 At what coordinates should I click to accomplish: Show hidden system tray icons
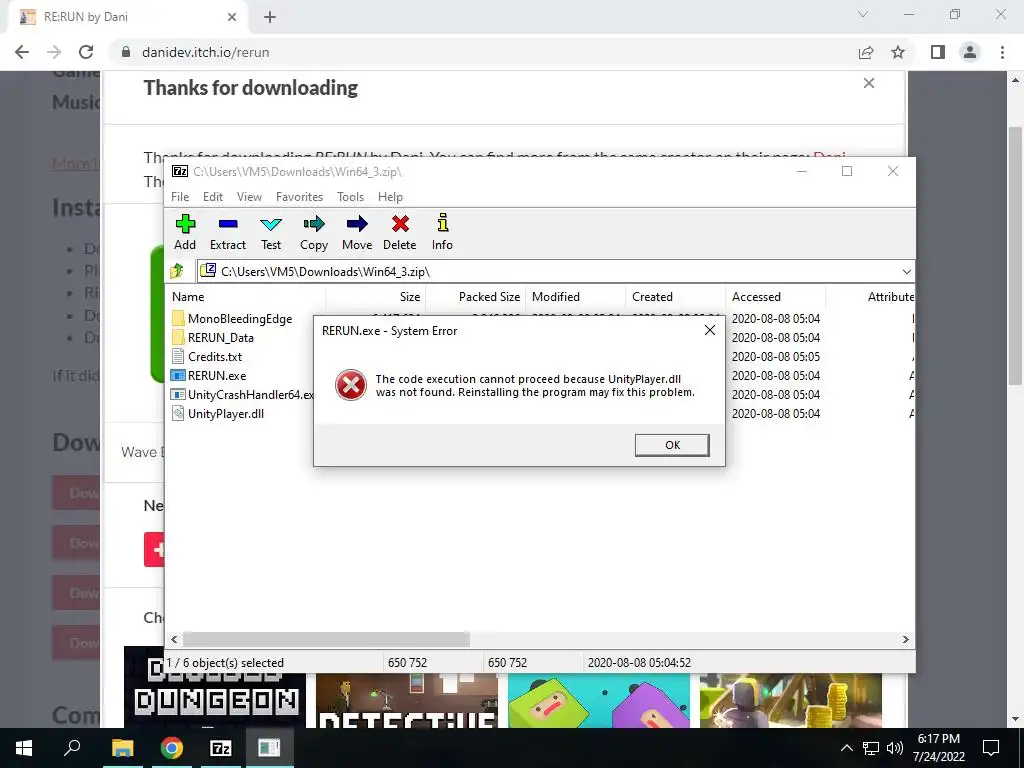846,748
